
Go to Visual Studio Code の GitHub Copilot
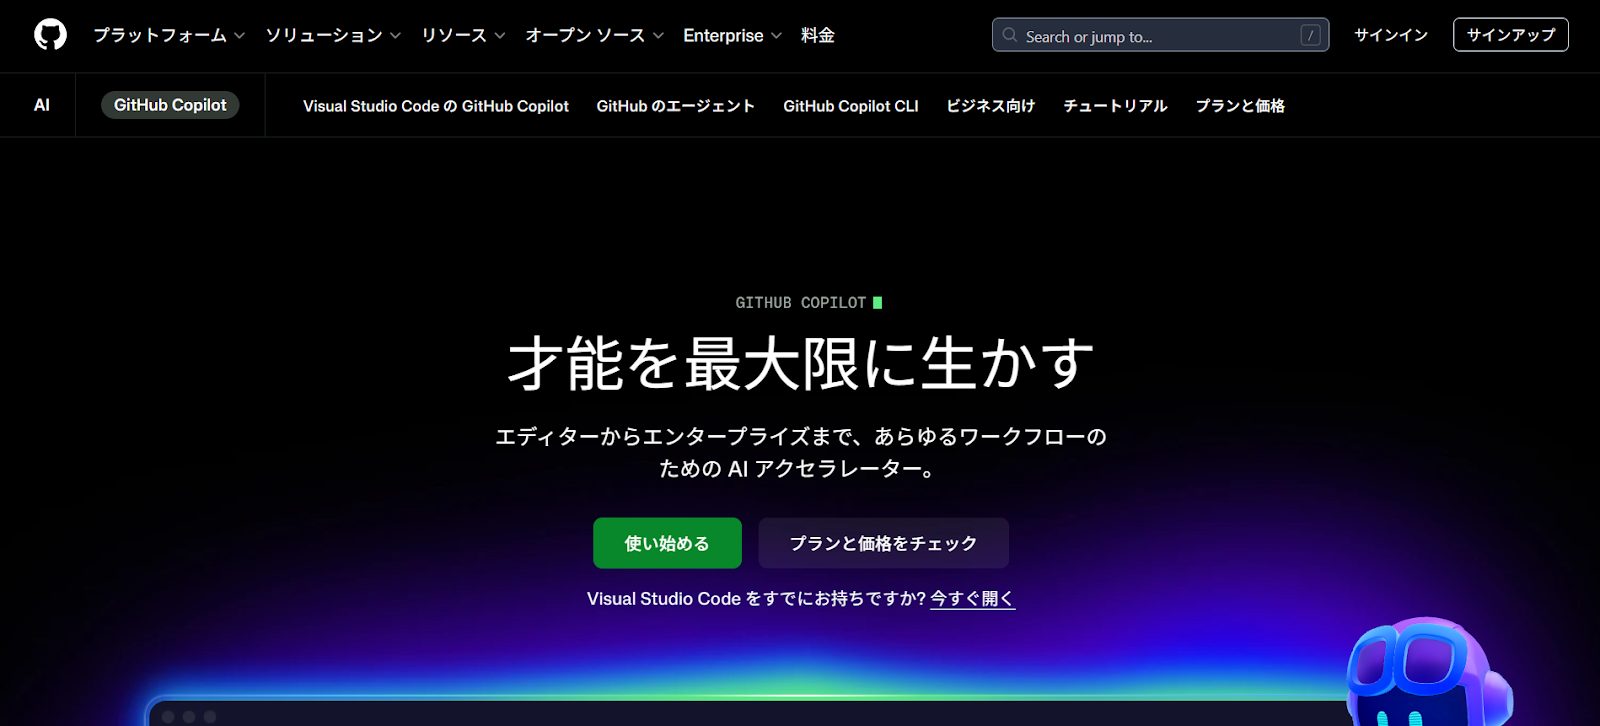pos(436,106)
